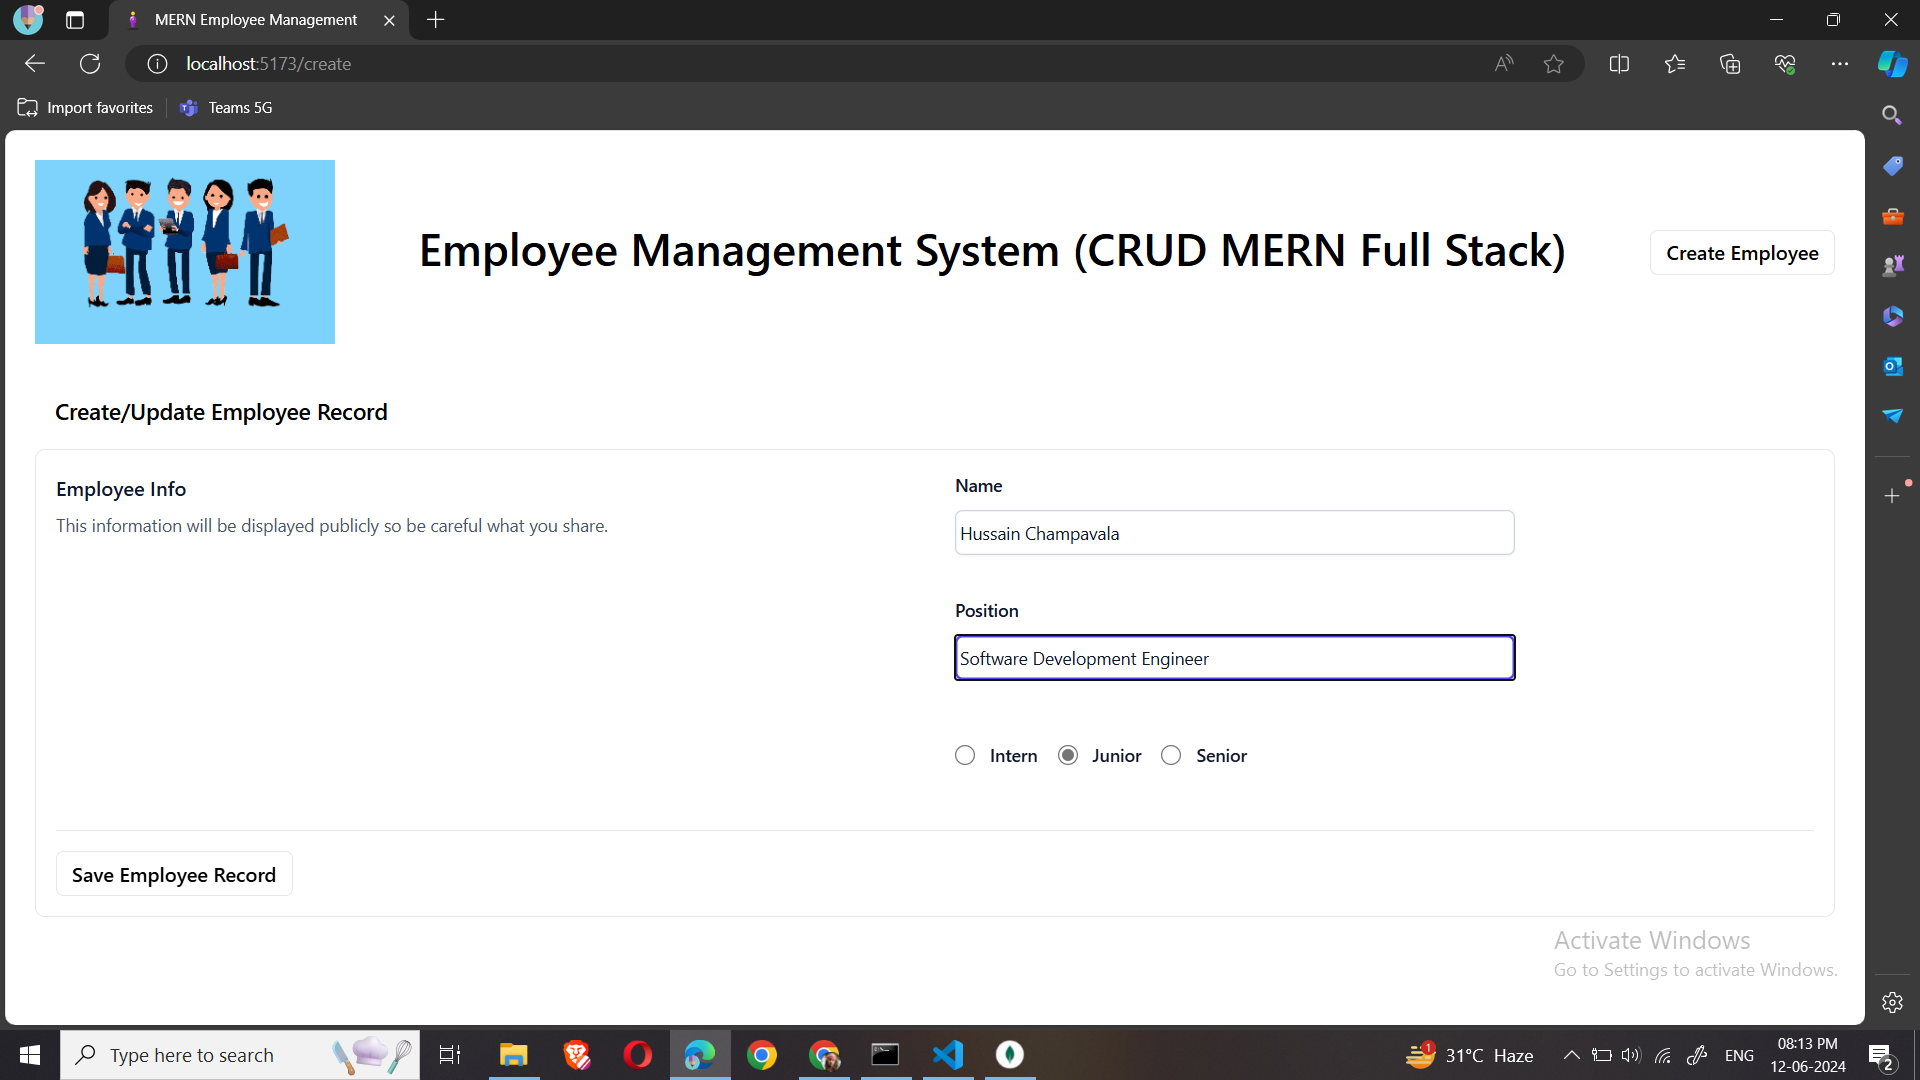Open the split screen icon
Viewport: 1920px width, 1080px height.
point(1619,64)
